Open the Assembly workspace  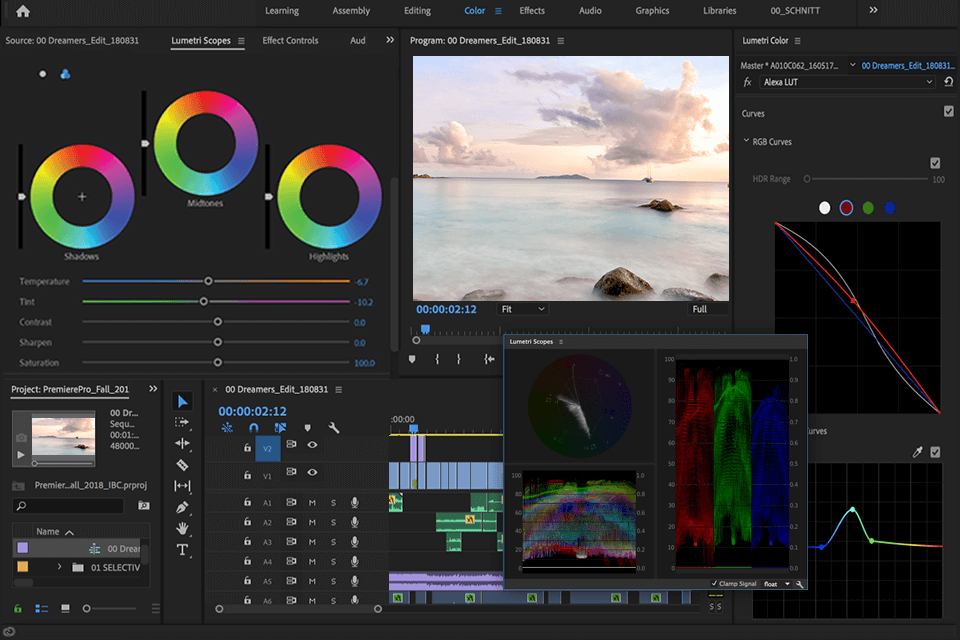(351, 11)
